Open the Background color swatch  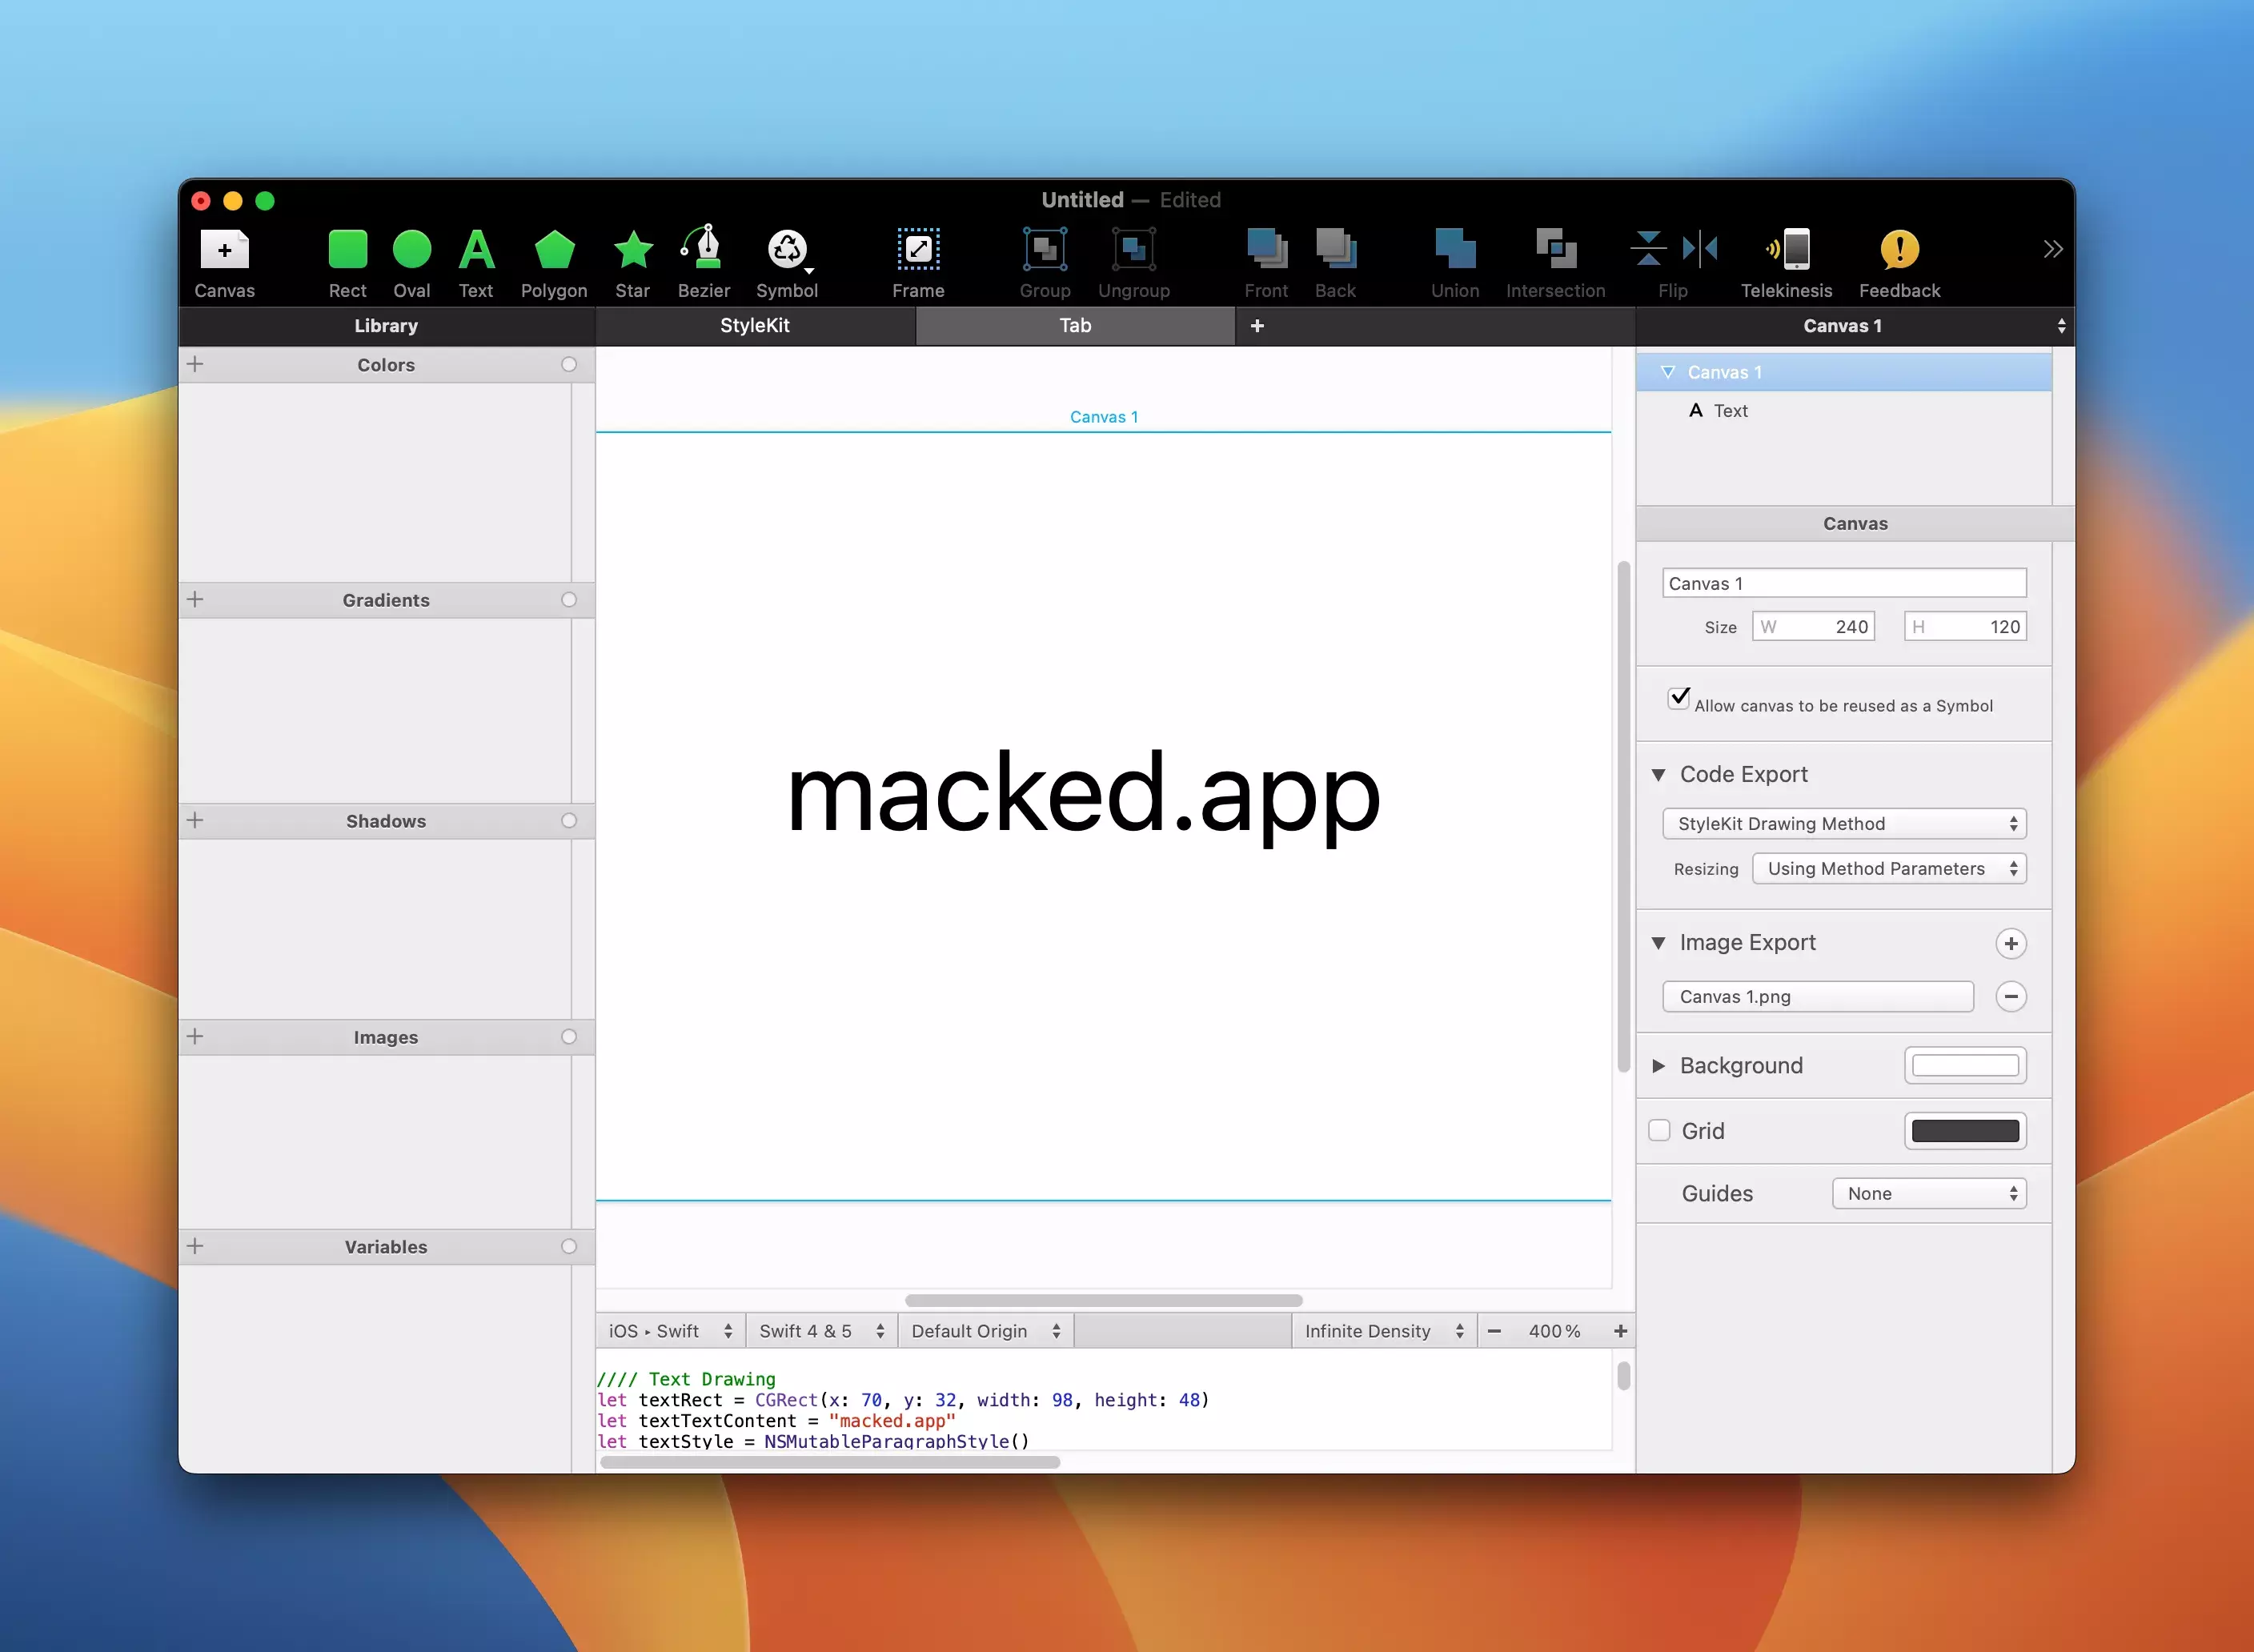[1964, 1066]
